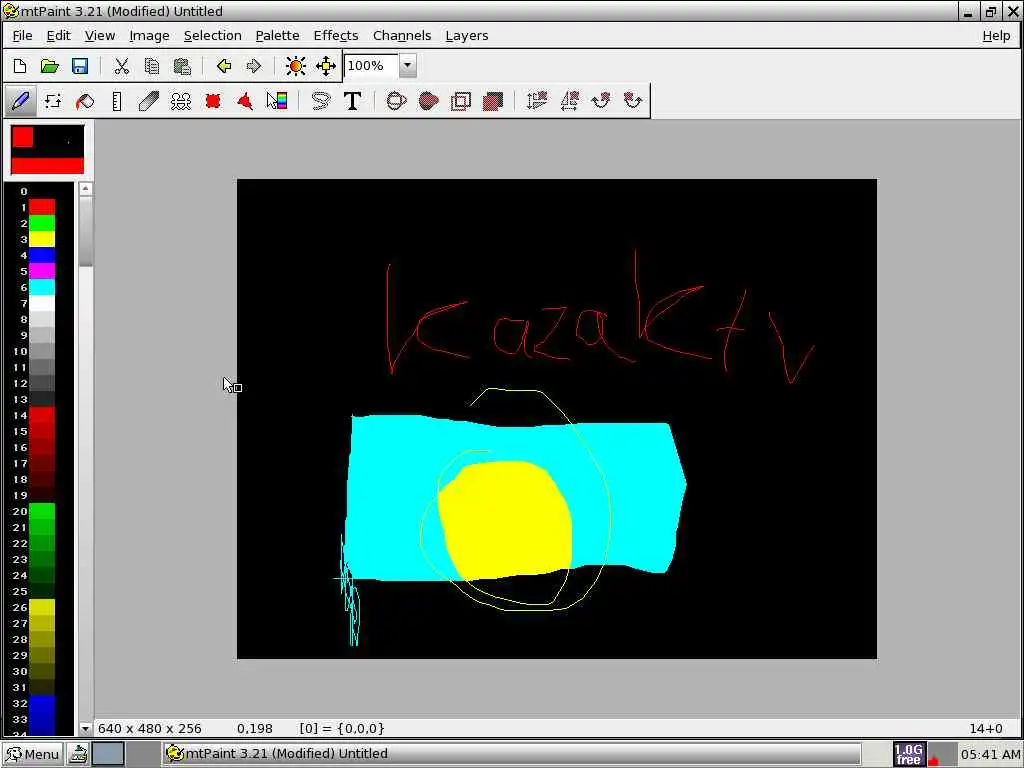
Task: Open the zoom percentage dropdown arrow
Action: (x=408, y=65)
